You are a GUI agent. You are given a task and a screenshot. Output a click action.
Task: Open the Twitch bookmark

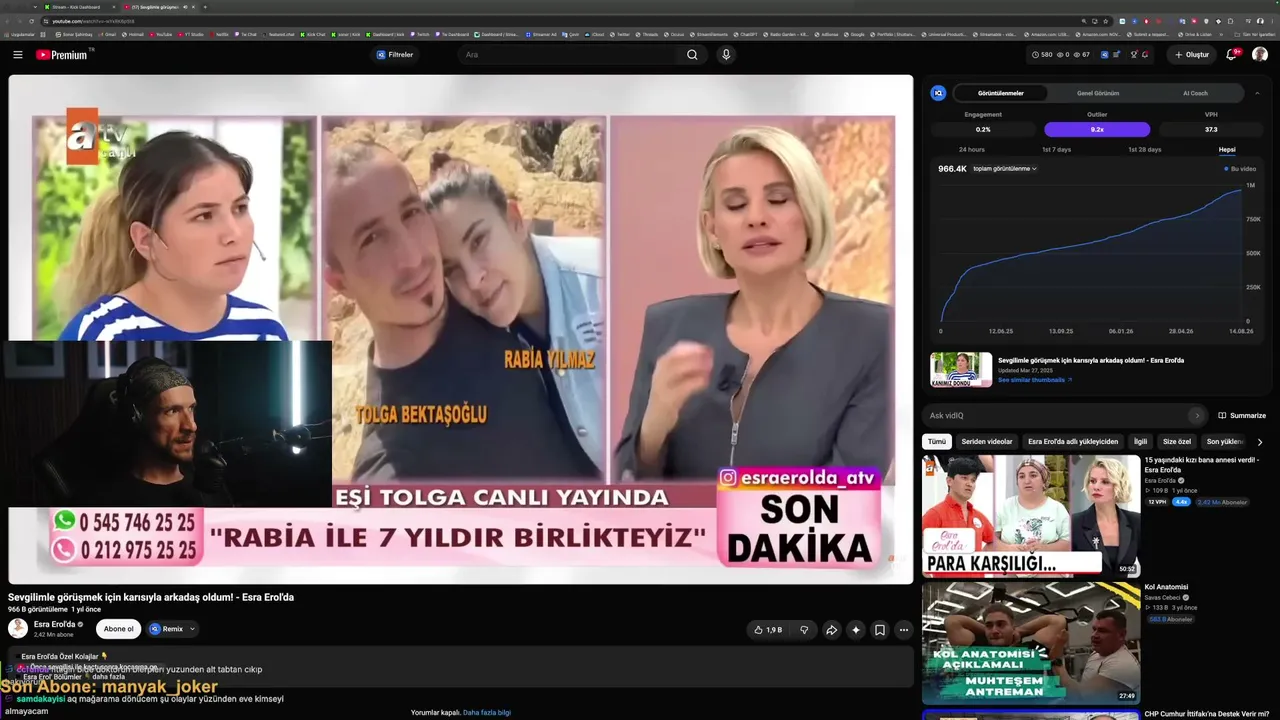[420, 34]
